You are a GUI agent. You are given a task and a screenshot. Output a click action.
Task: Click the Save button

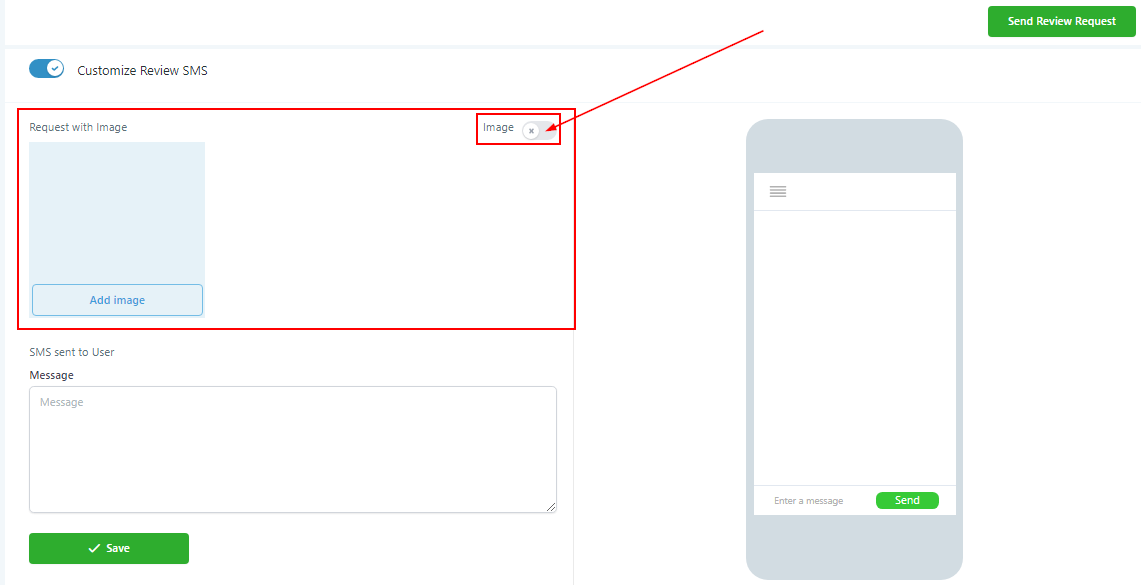tap(108, 549)
